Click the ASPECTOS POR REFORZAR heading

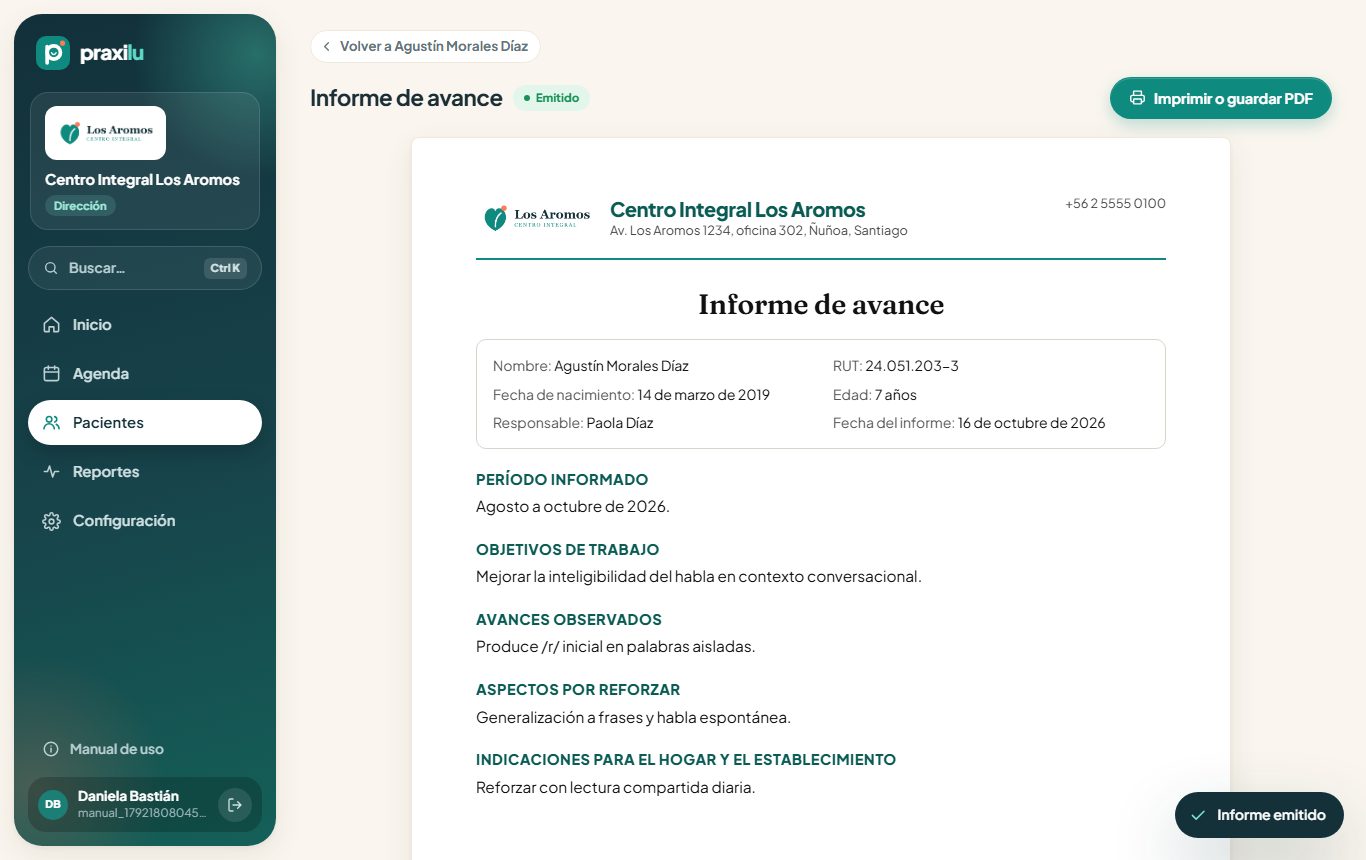[578, 690]
